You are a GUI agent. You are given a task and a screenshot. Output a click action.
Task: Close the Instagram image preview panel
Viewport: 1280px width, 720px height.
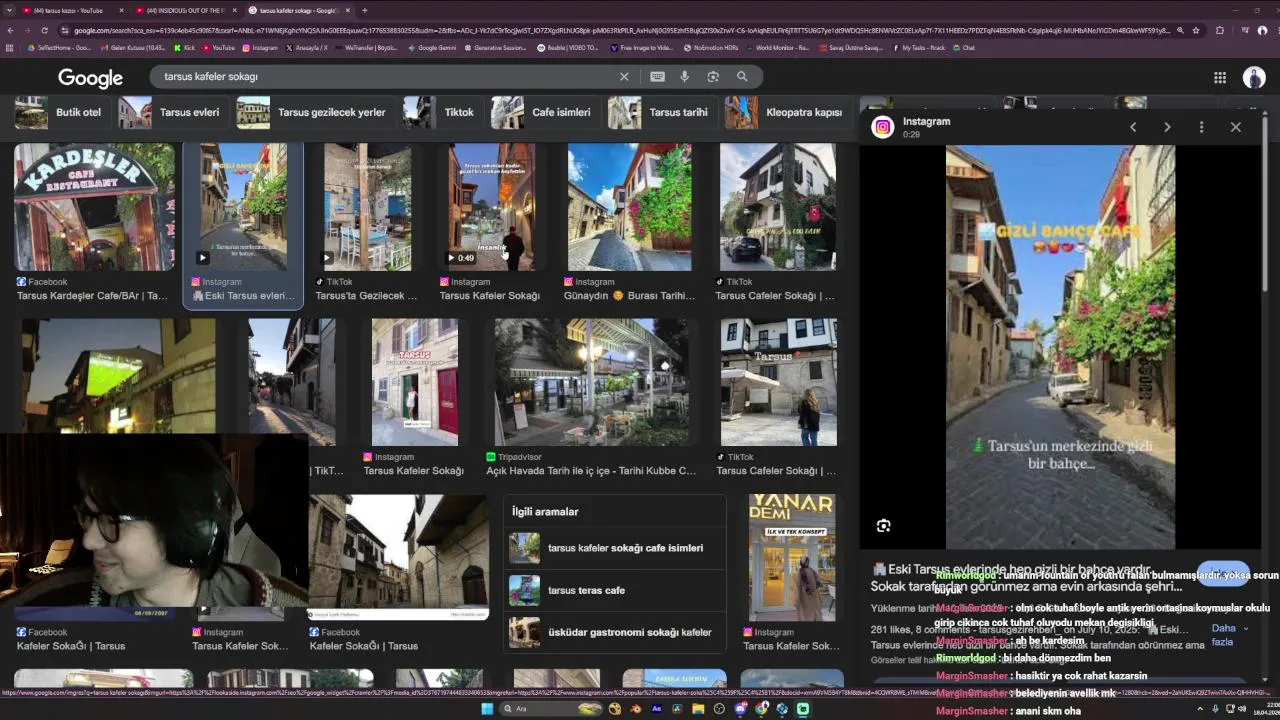coord(1236,127)
